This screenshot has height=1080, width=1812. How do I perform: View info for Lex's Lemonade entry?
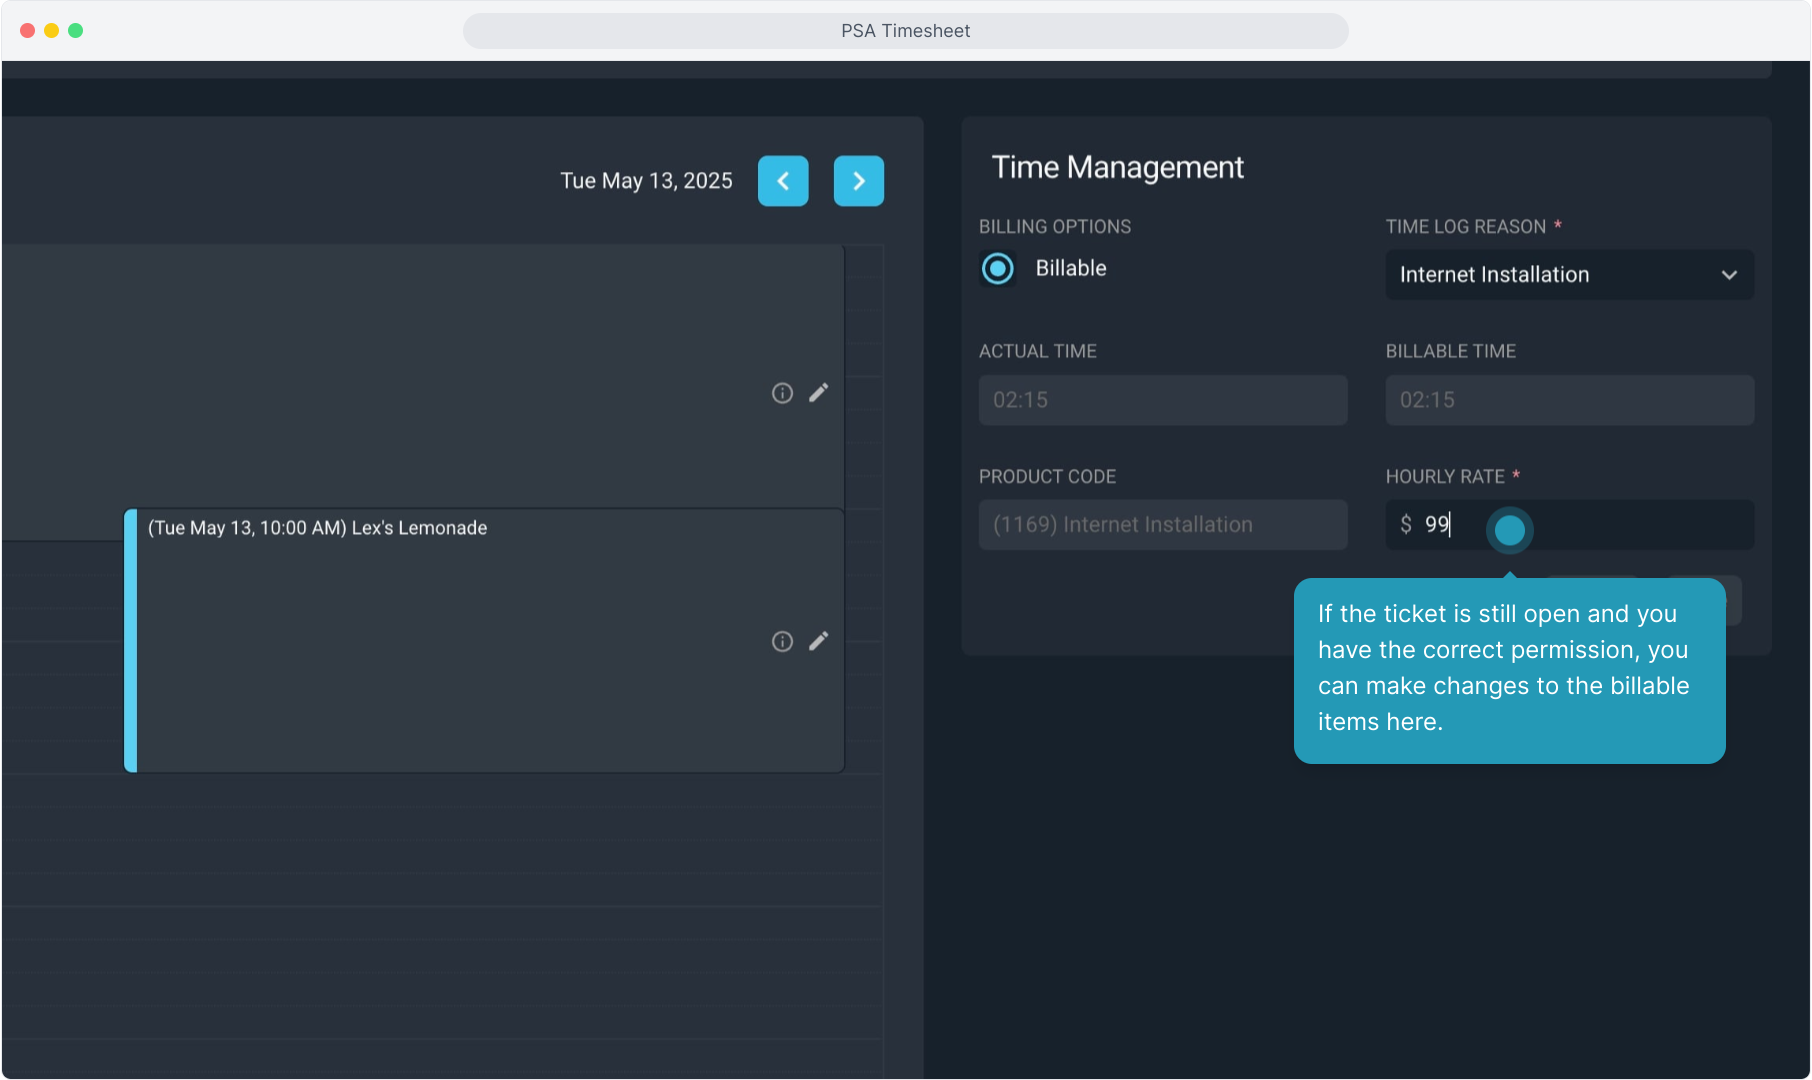(x=782, y=641)
